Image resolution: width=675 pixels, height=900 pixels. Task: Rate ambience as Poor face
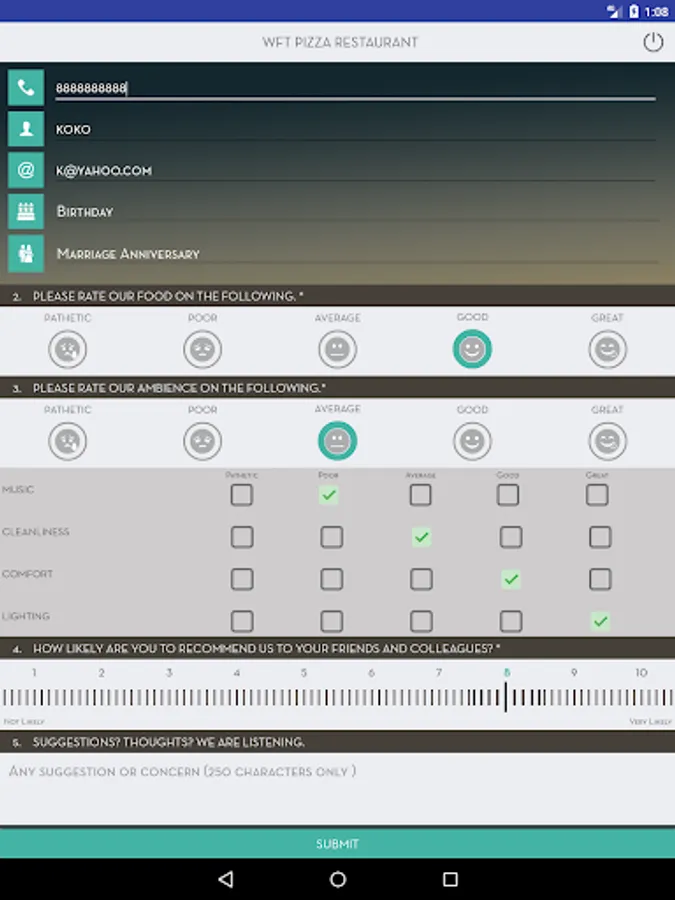(x=203, y=441)
